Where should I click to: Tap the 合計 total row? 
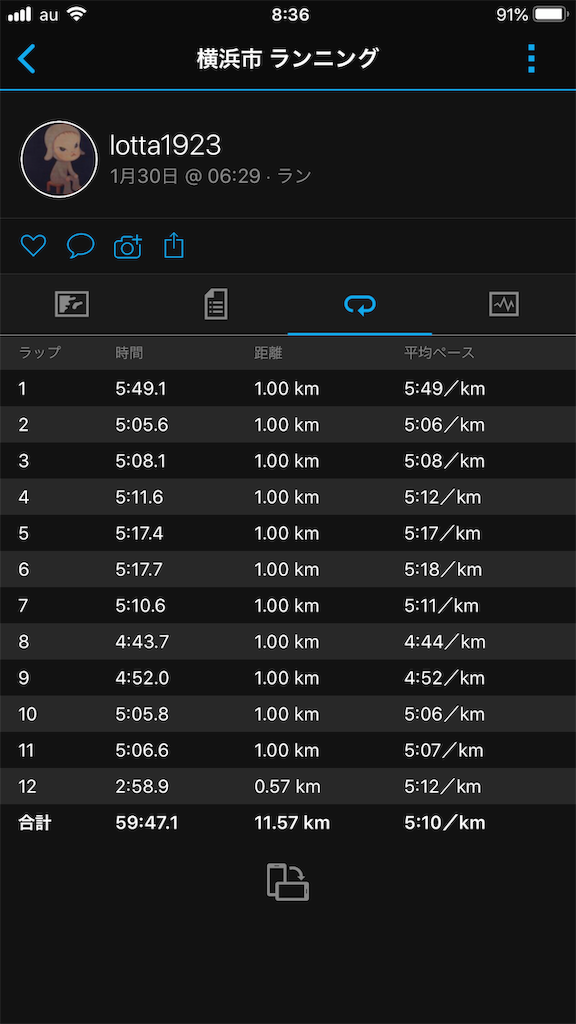(288, 823)
